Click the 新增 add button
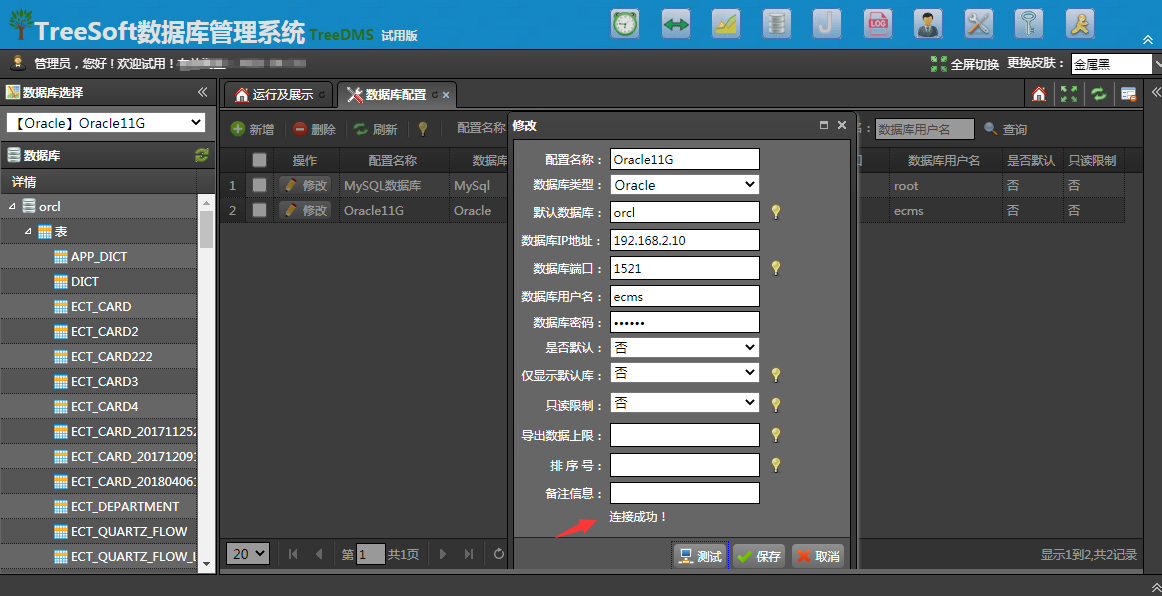 [253, 129]
